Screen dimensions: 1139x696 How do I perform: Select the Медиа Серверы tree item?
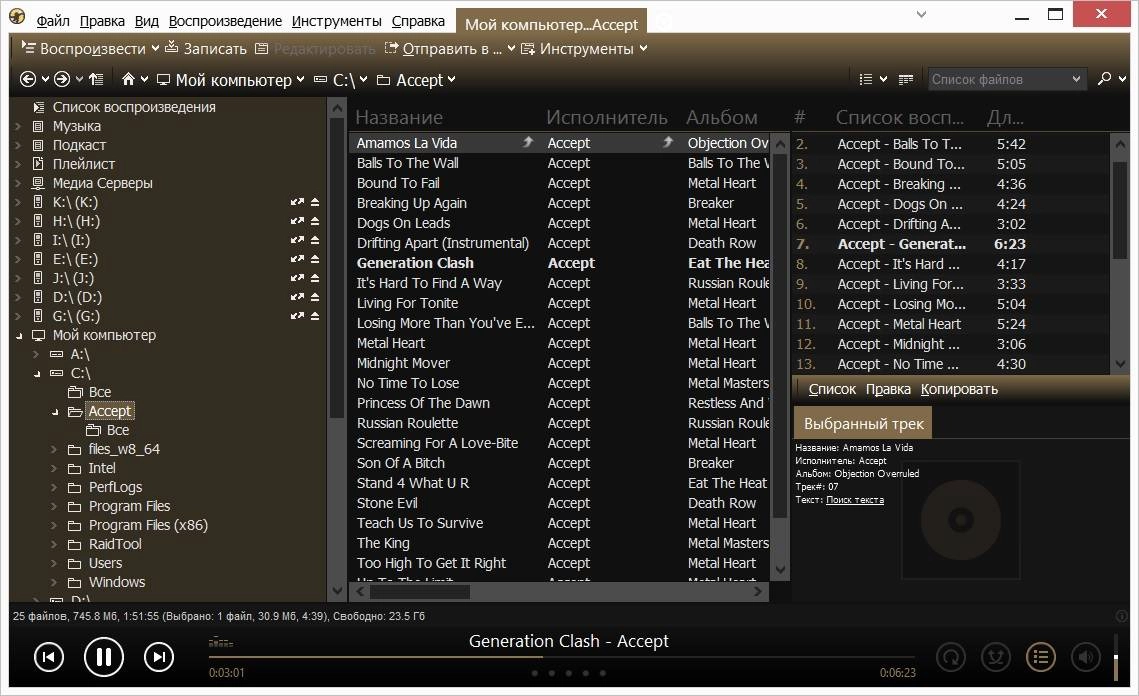pyautogui.click(x=102, y=182)
